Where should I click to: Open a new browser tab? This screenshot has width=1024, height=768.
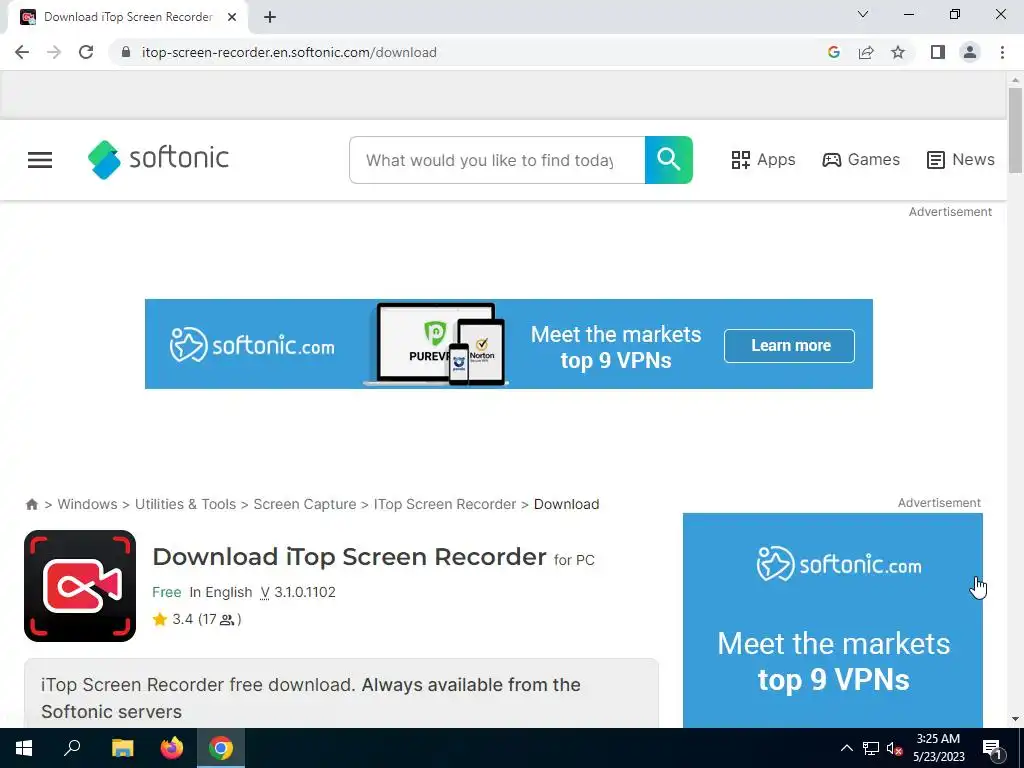270,17
